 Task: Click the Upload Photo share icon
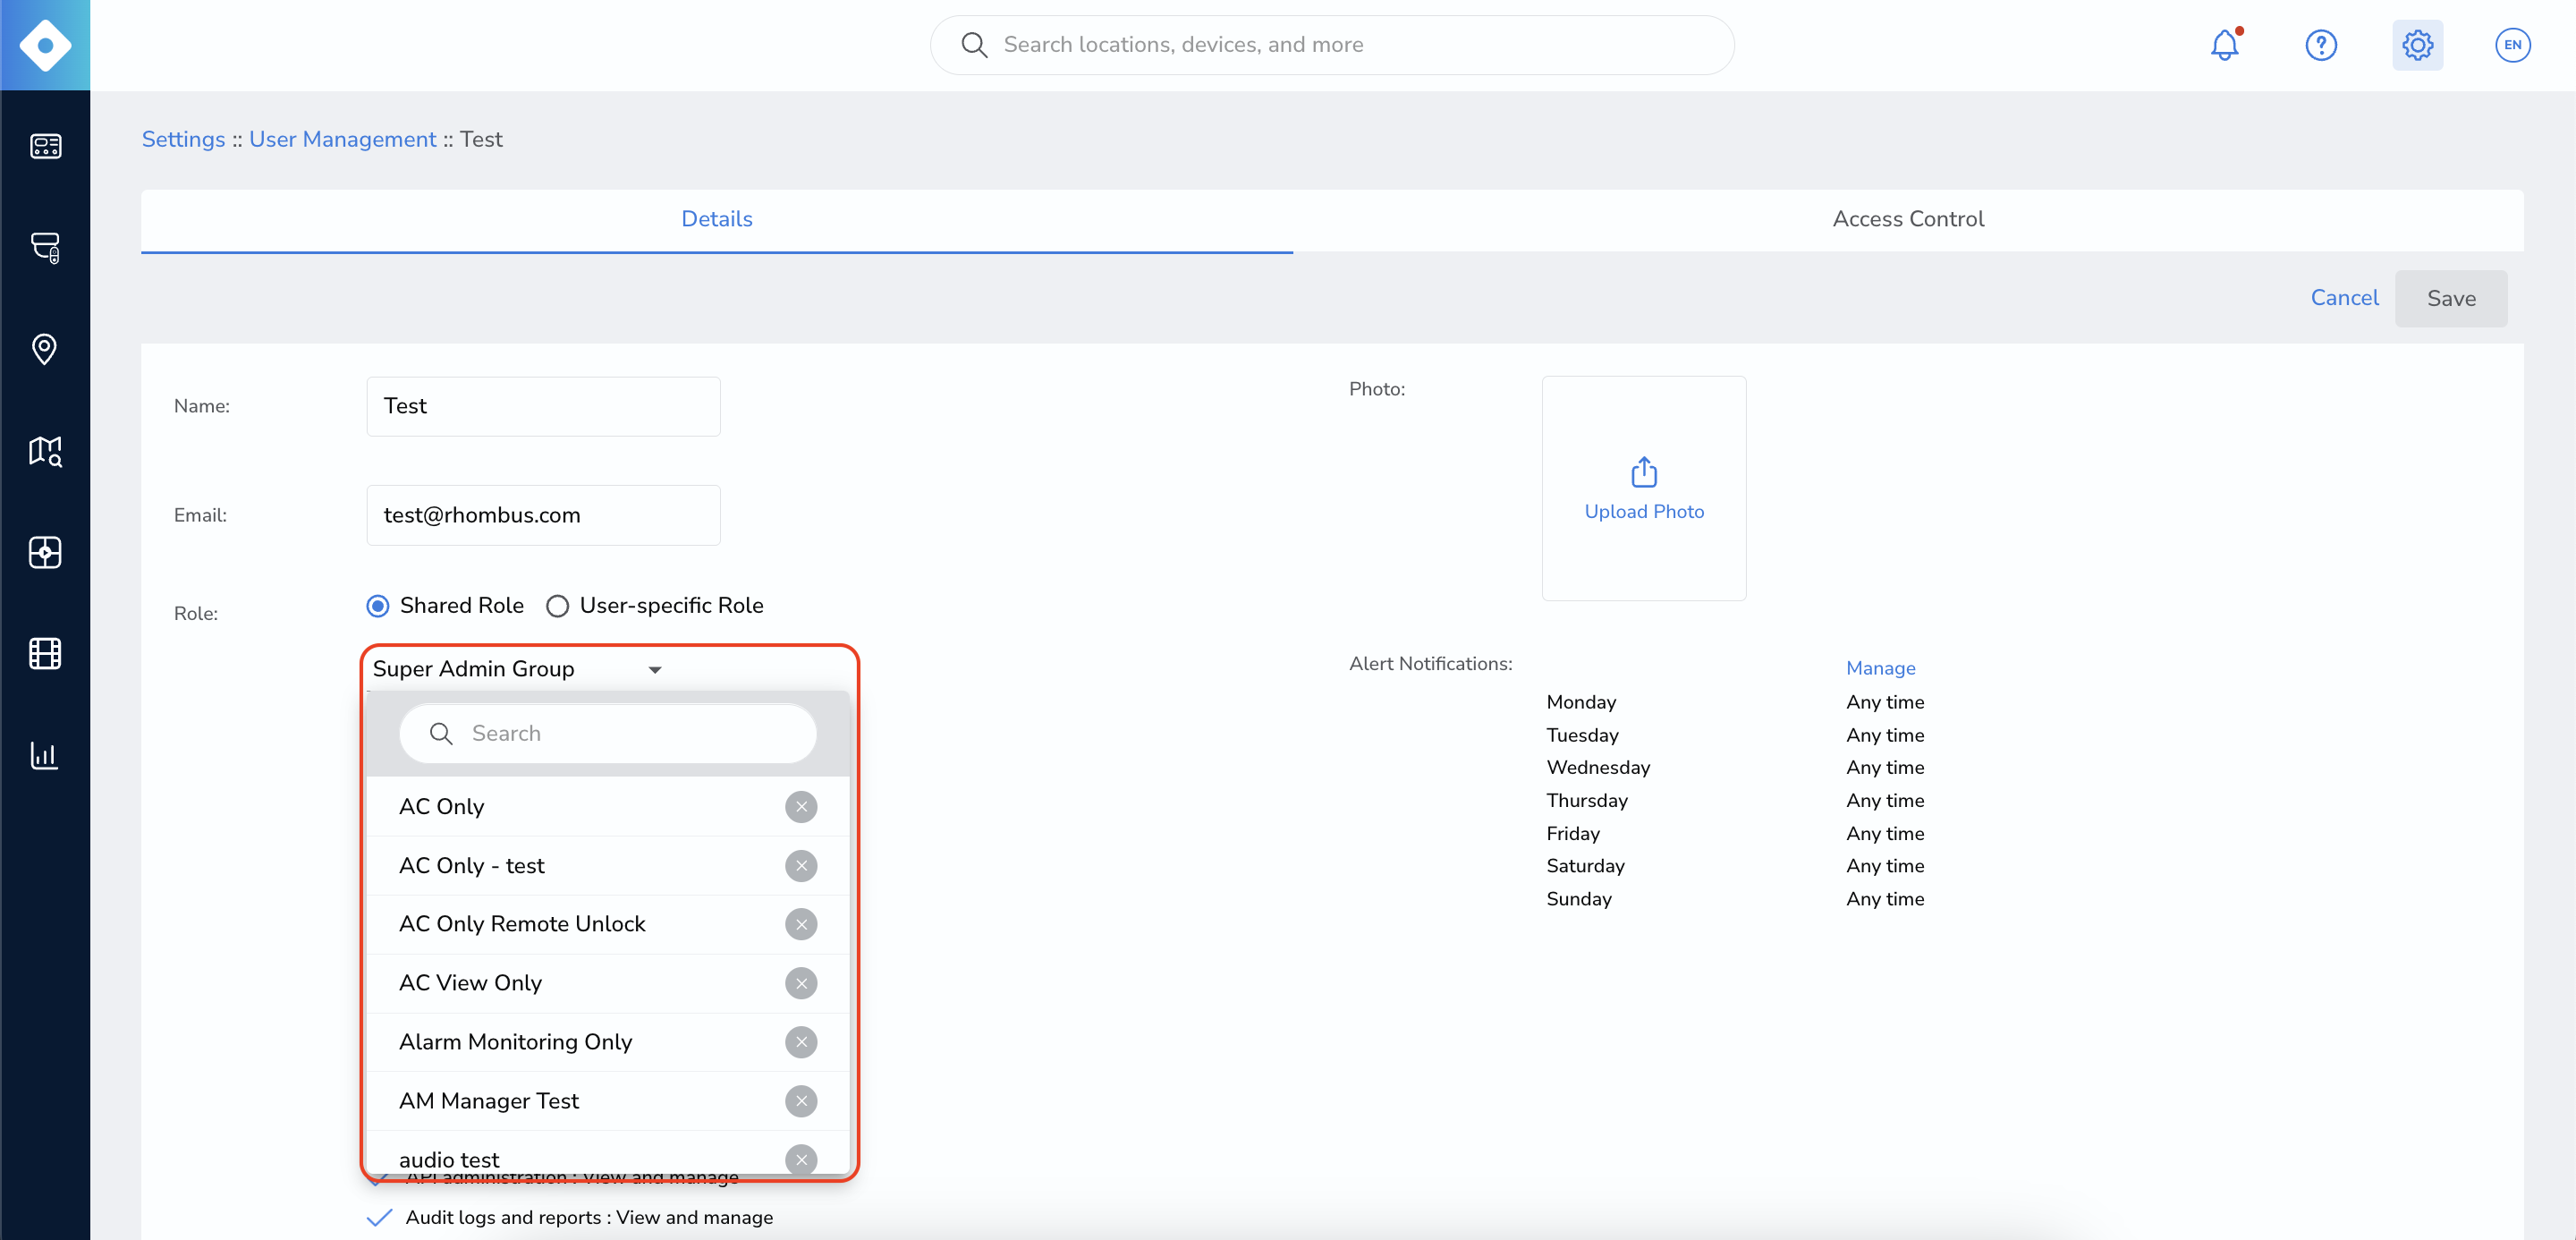point(1644,472)
